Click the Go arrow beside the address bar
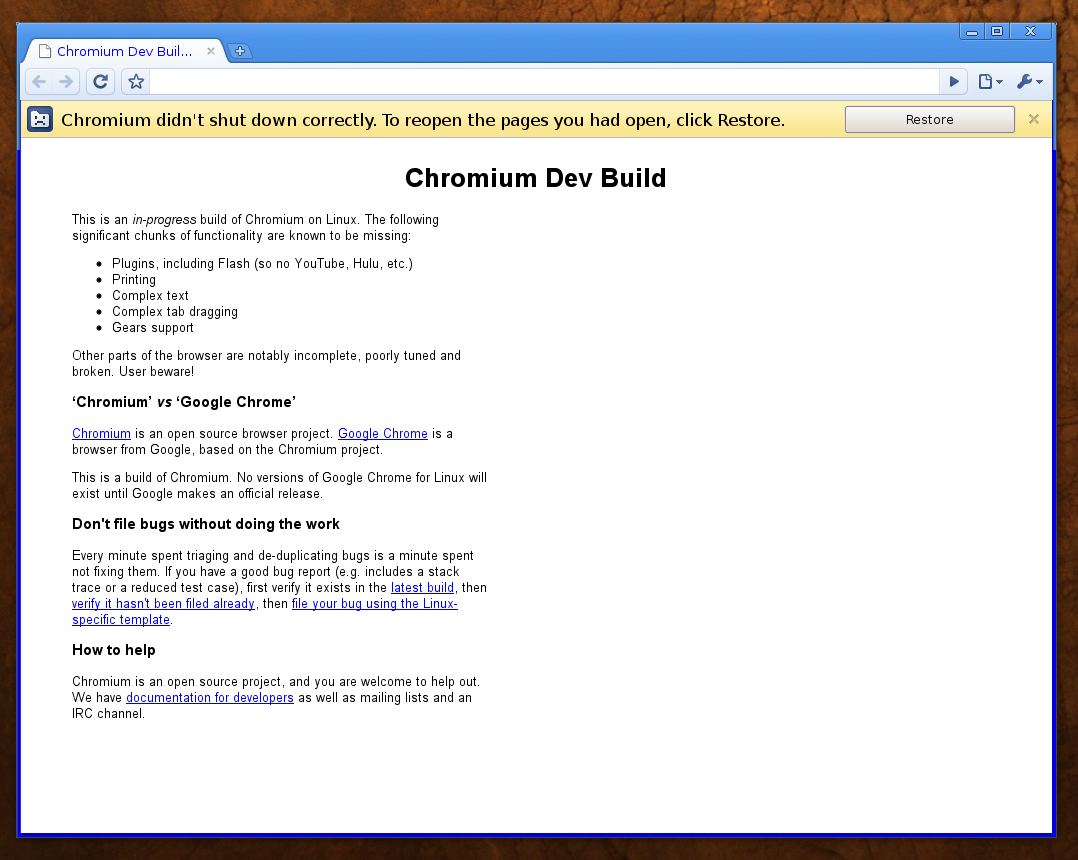The height and width of the screenshot is (860, 1078). (x=954, y=82)
